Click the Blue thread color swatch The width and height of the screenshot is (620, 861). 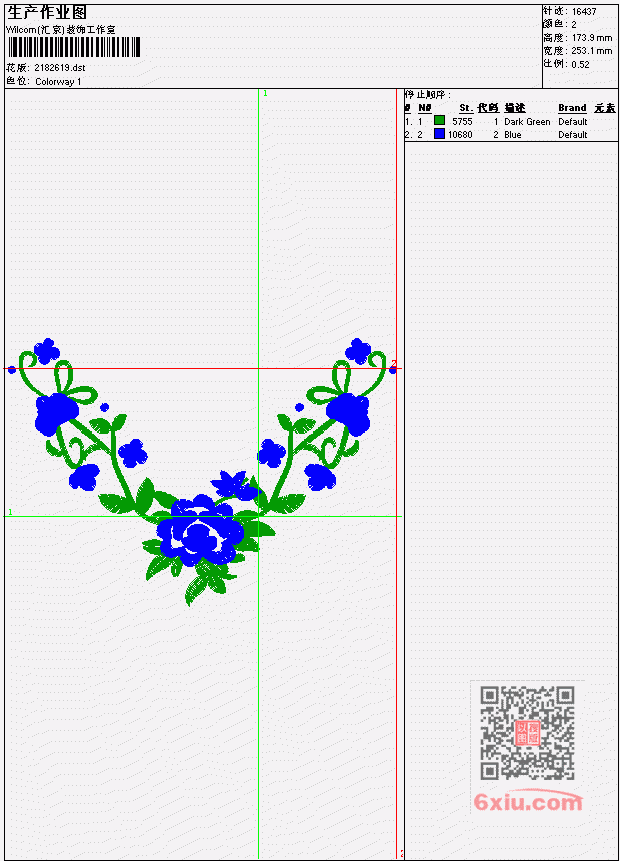pyautogui.click(x=439, y=134)
